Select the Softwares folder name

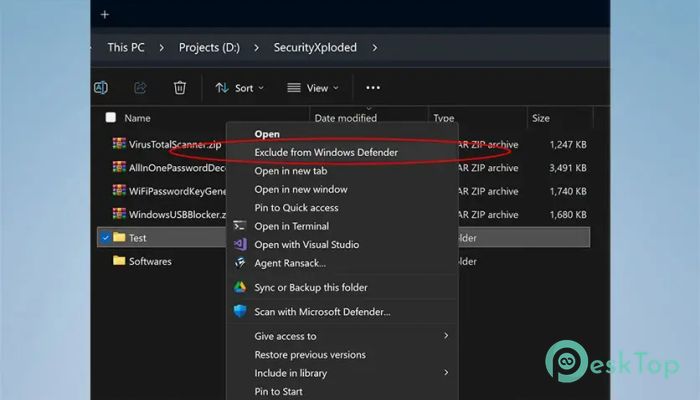click(x=150, y=261)
